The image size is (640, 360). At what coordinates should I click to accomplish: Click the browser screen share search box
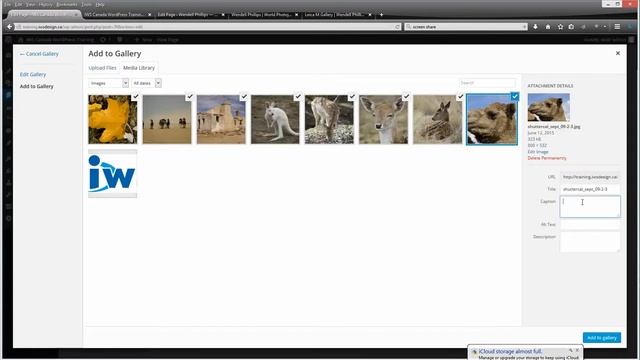click(465, 27)
